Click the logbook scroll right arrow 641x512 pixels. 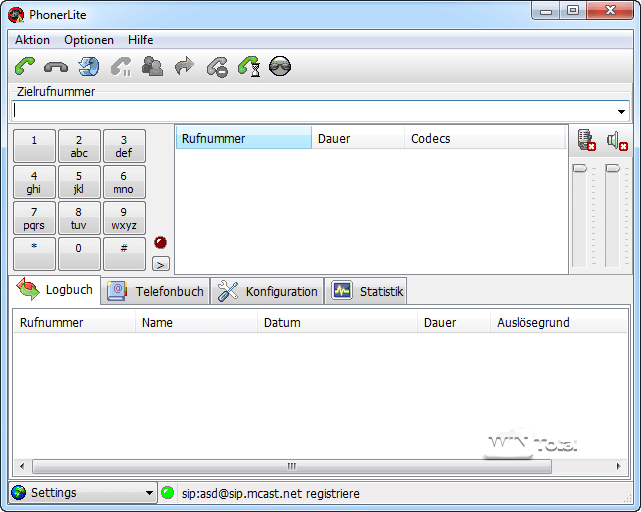(x=619, y=466)
